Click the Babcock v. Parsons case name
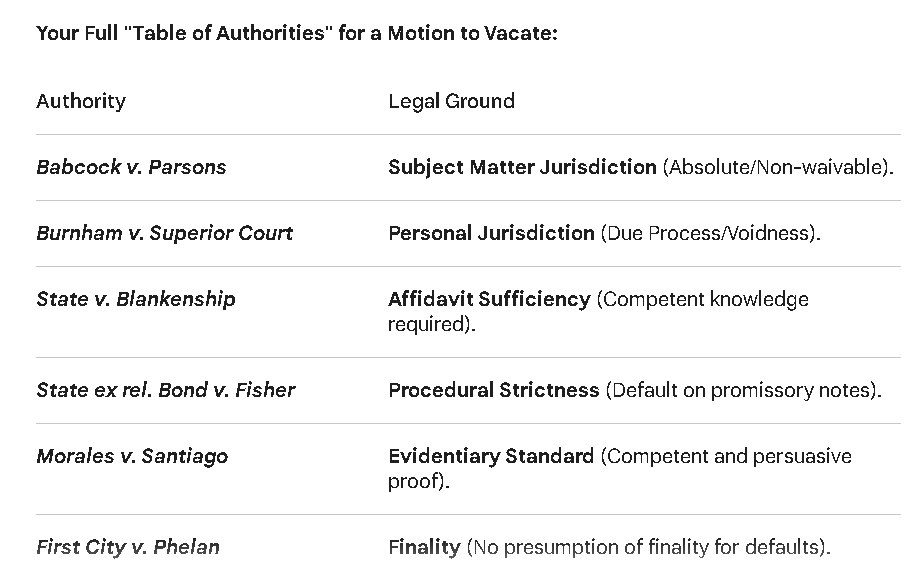The image size is (923, 576). click(131, 167)
